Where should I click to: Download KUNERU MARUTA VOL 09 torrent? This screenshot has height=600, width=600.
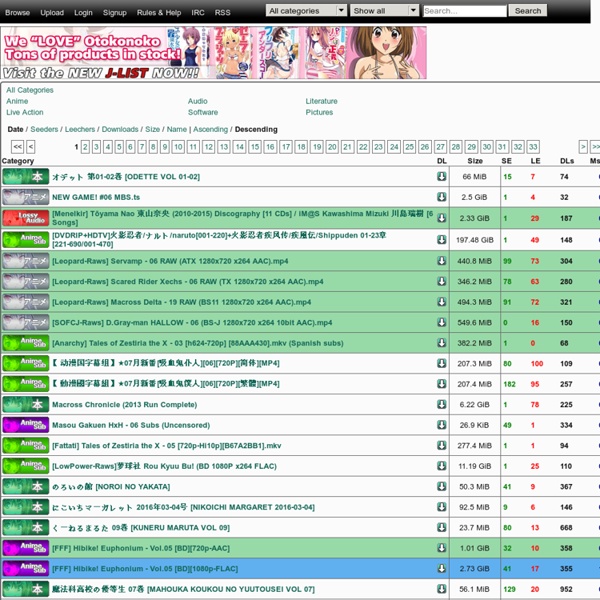[442, 527]
